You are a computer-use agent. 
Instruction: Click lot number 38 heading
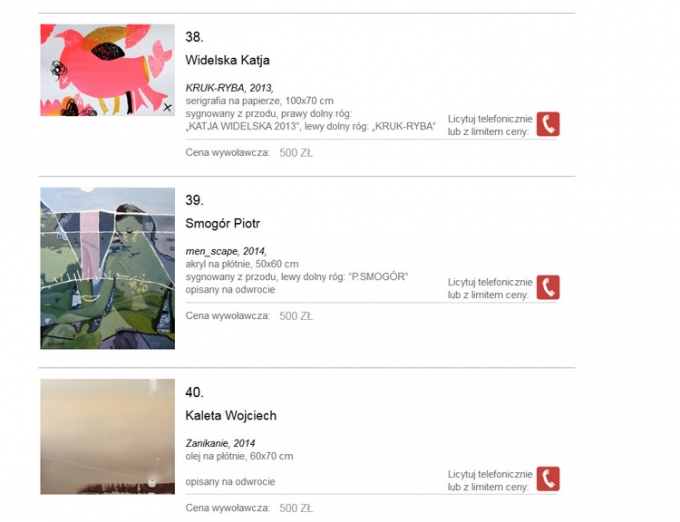194,37
